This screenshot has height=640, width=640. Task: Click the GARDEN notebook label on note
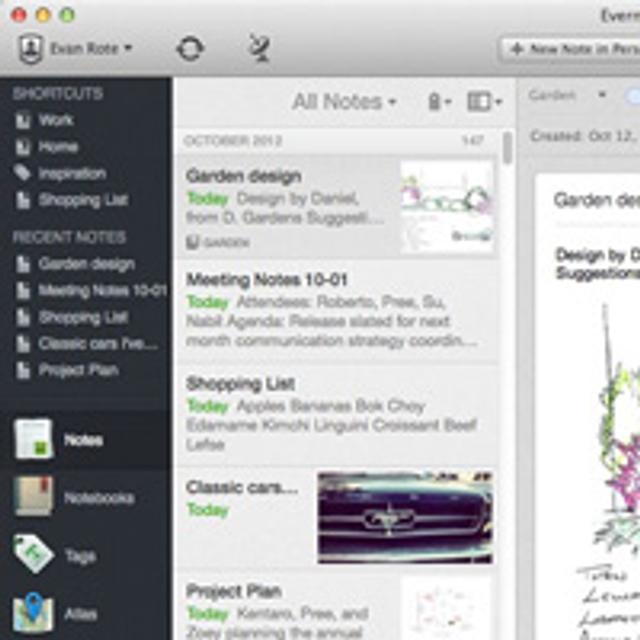[x=218, y=243]
